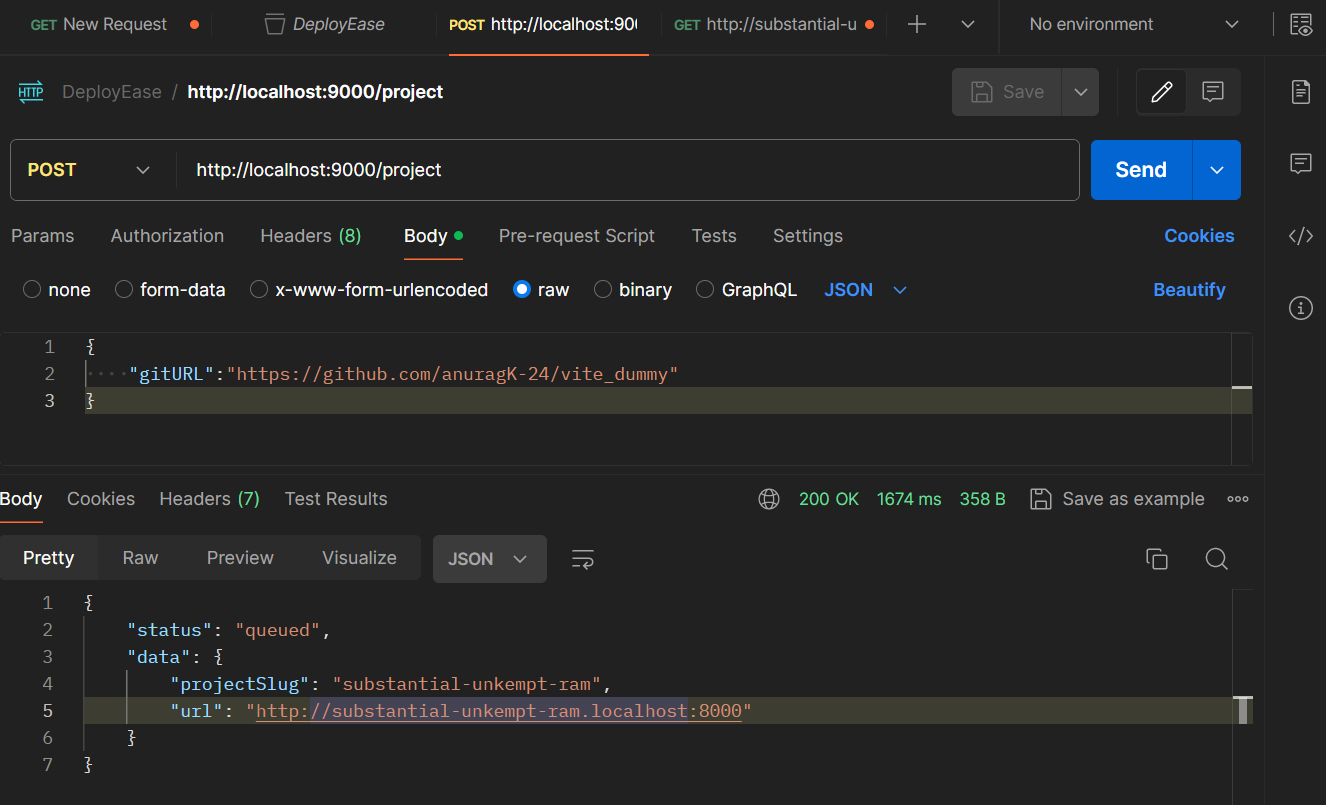Viewport: 1326px width, 805px height.
Task: Select the form-data body option
Action: click(x=124, y=290)
